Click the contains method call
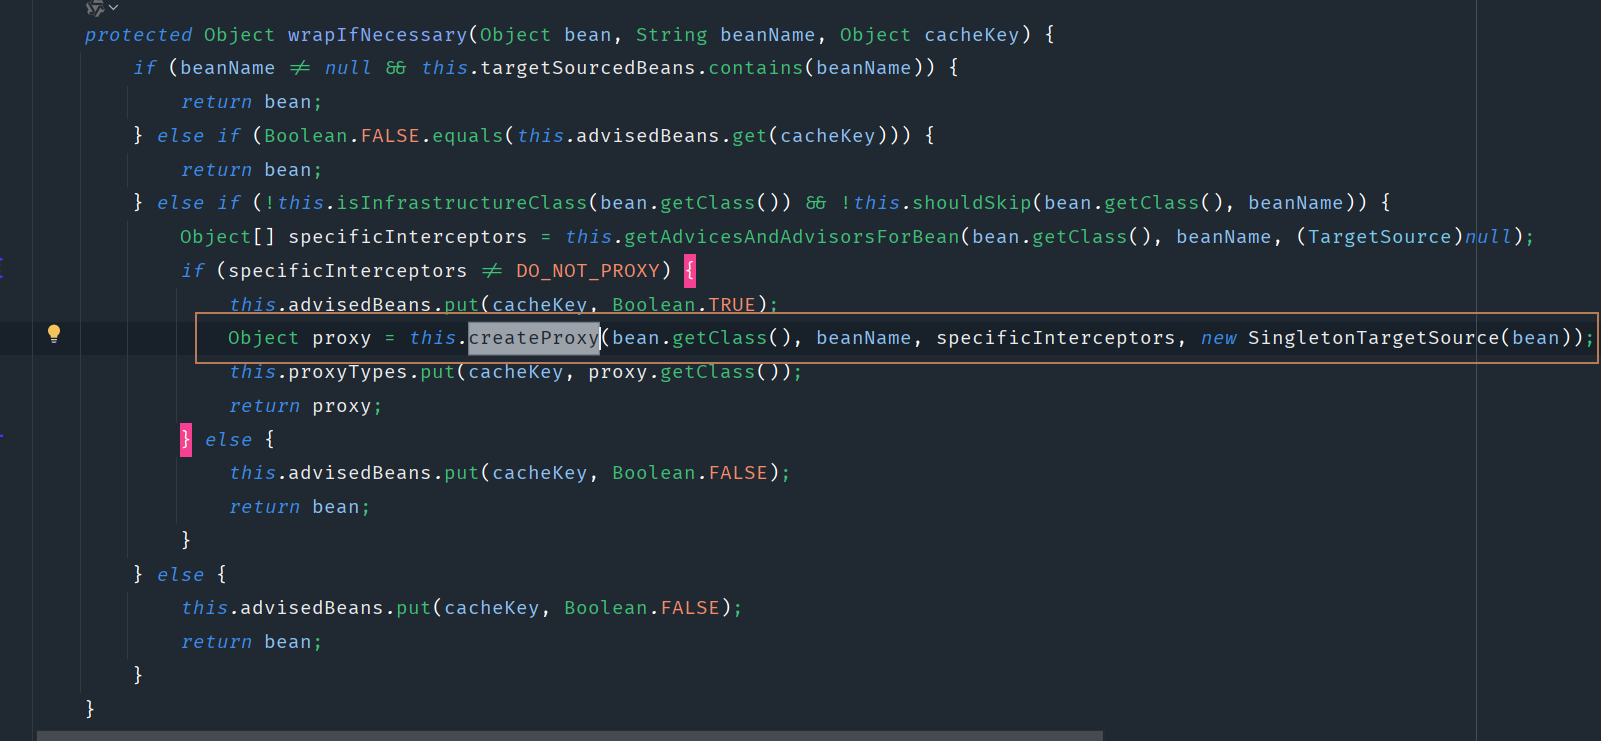Image resolution: width=1601 pixels, height=741 pixels. [x=756, y=68]
